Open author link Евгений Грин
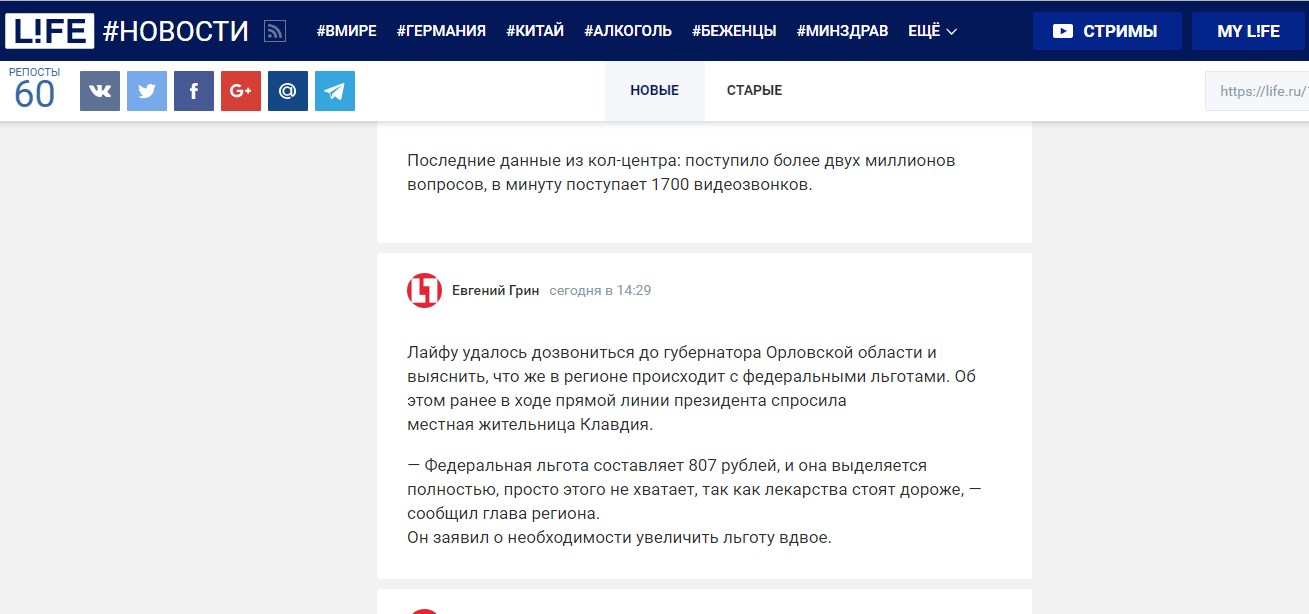This screenshot has height=614, width=1309. (495, 291)
